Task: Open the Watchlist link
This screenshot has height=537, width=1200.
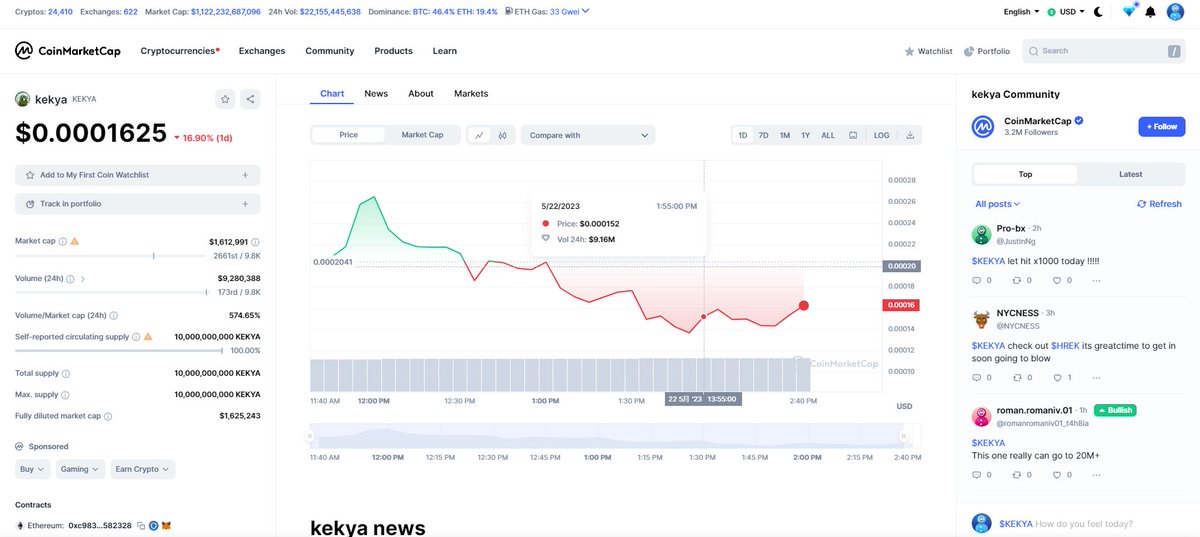Action: pos(929,51)
